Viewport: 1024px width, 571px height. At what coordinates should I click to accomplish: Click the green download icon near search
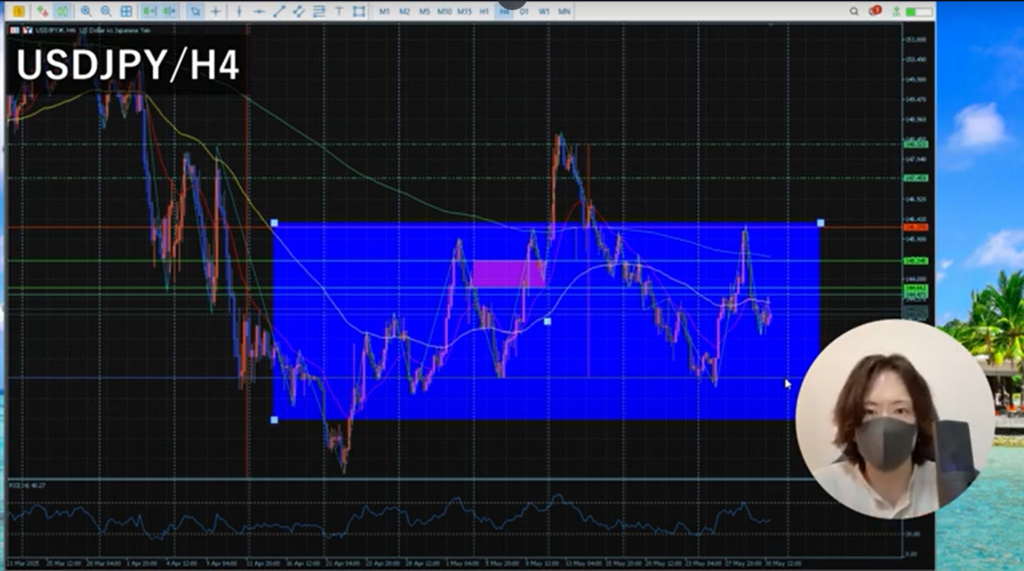coord(897,11)
